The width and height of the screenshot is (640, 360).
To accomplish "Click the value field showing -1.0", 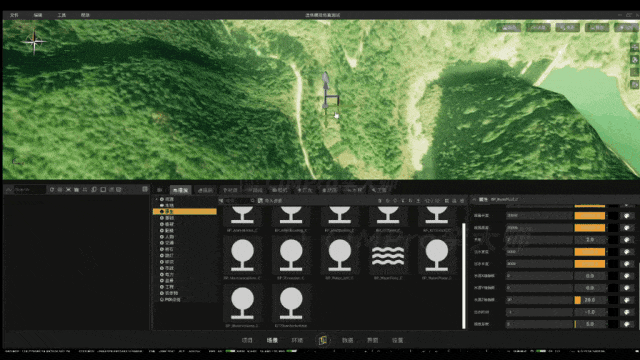I will [x=590, y=312].
